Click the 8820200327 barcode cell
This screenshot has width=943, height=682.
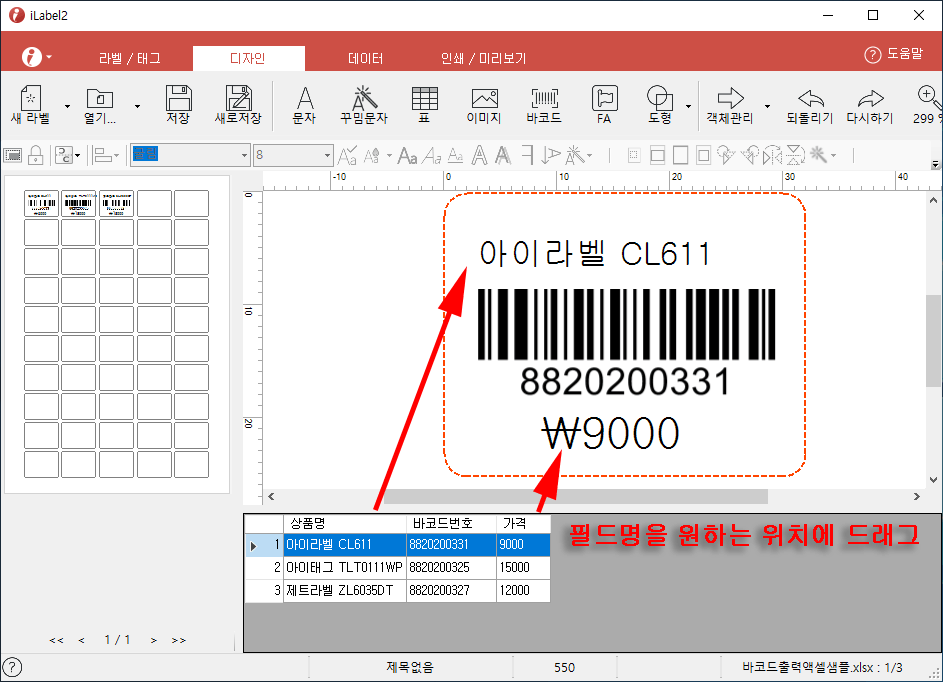coord(451,590)
